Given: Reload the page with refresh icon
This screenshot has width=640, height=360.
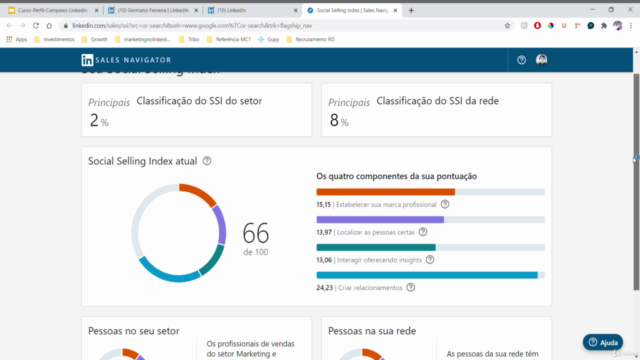Looking at the screenshot, I should click(36, 25).
